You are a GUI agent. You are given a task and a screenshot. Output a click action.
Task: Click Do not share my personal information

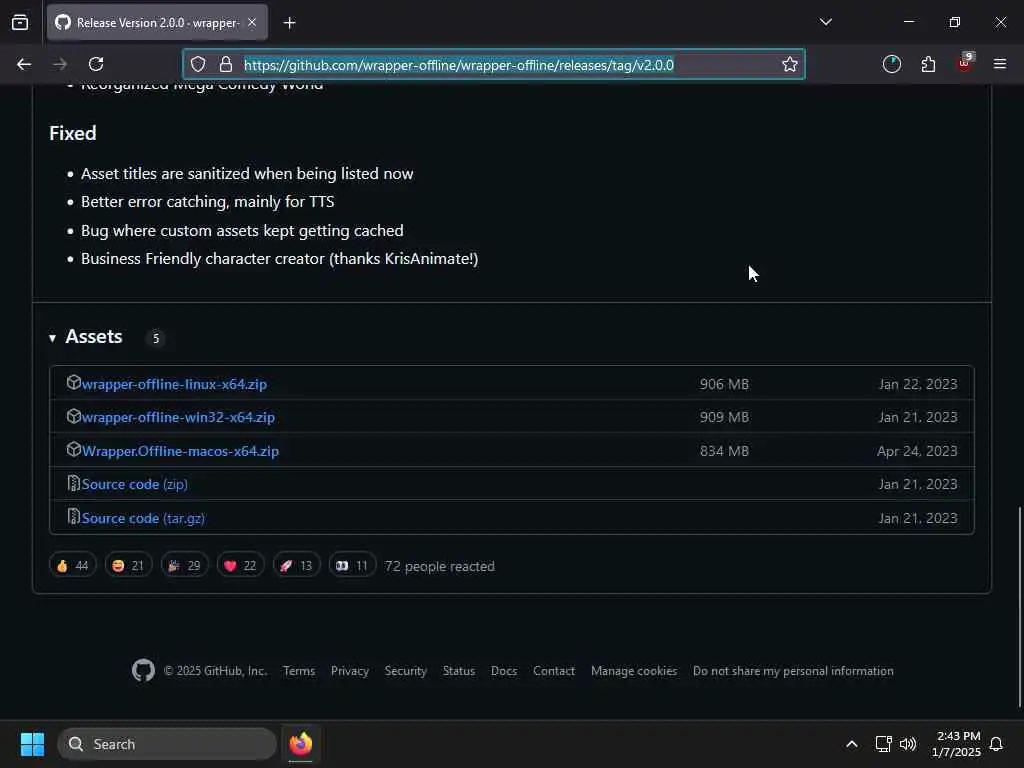(793, 671)
